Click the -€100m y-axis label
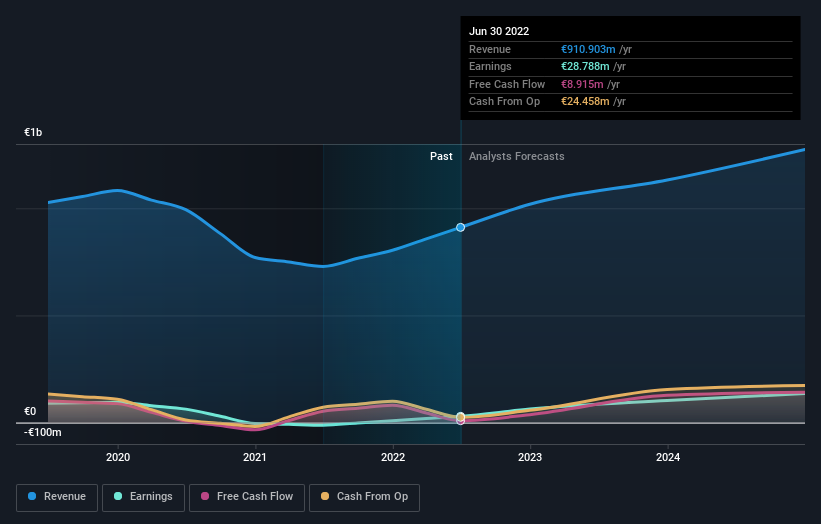 coord(42,432)
